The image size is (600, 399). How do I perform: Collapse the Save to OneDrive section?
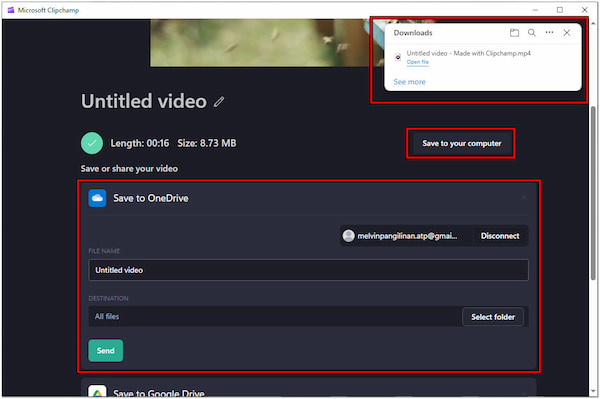[524, 198]
